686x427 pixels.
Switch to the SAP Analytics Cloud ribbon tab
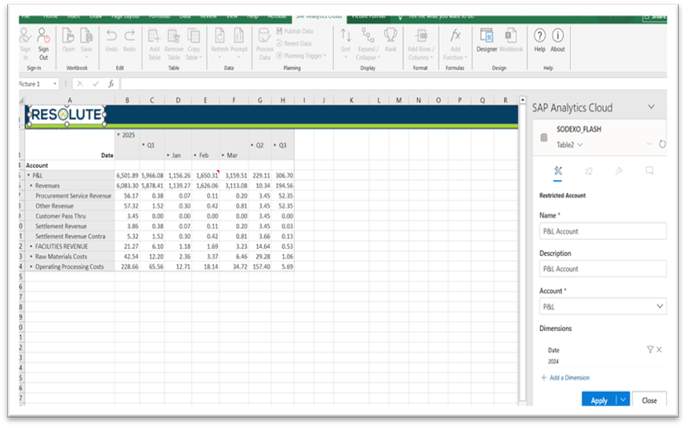point(320,16)
